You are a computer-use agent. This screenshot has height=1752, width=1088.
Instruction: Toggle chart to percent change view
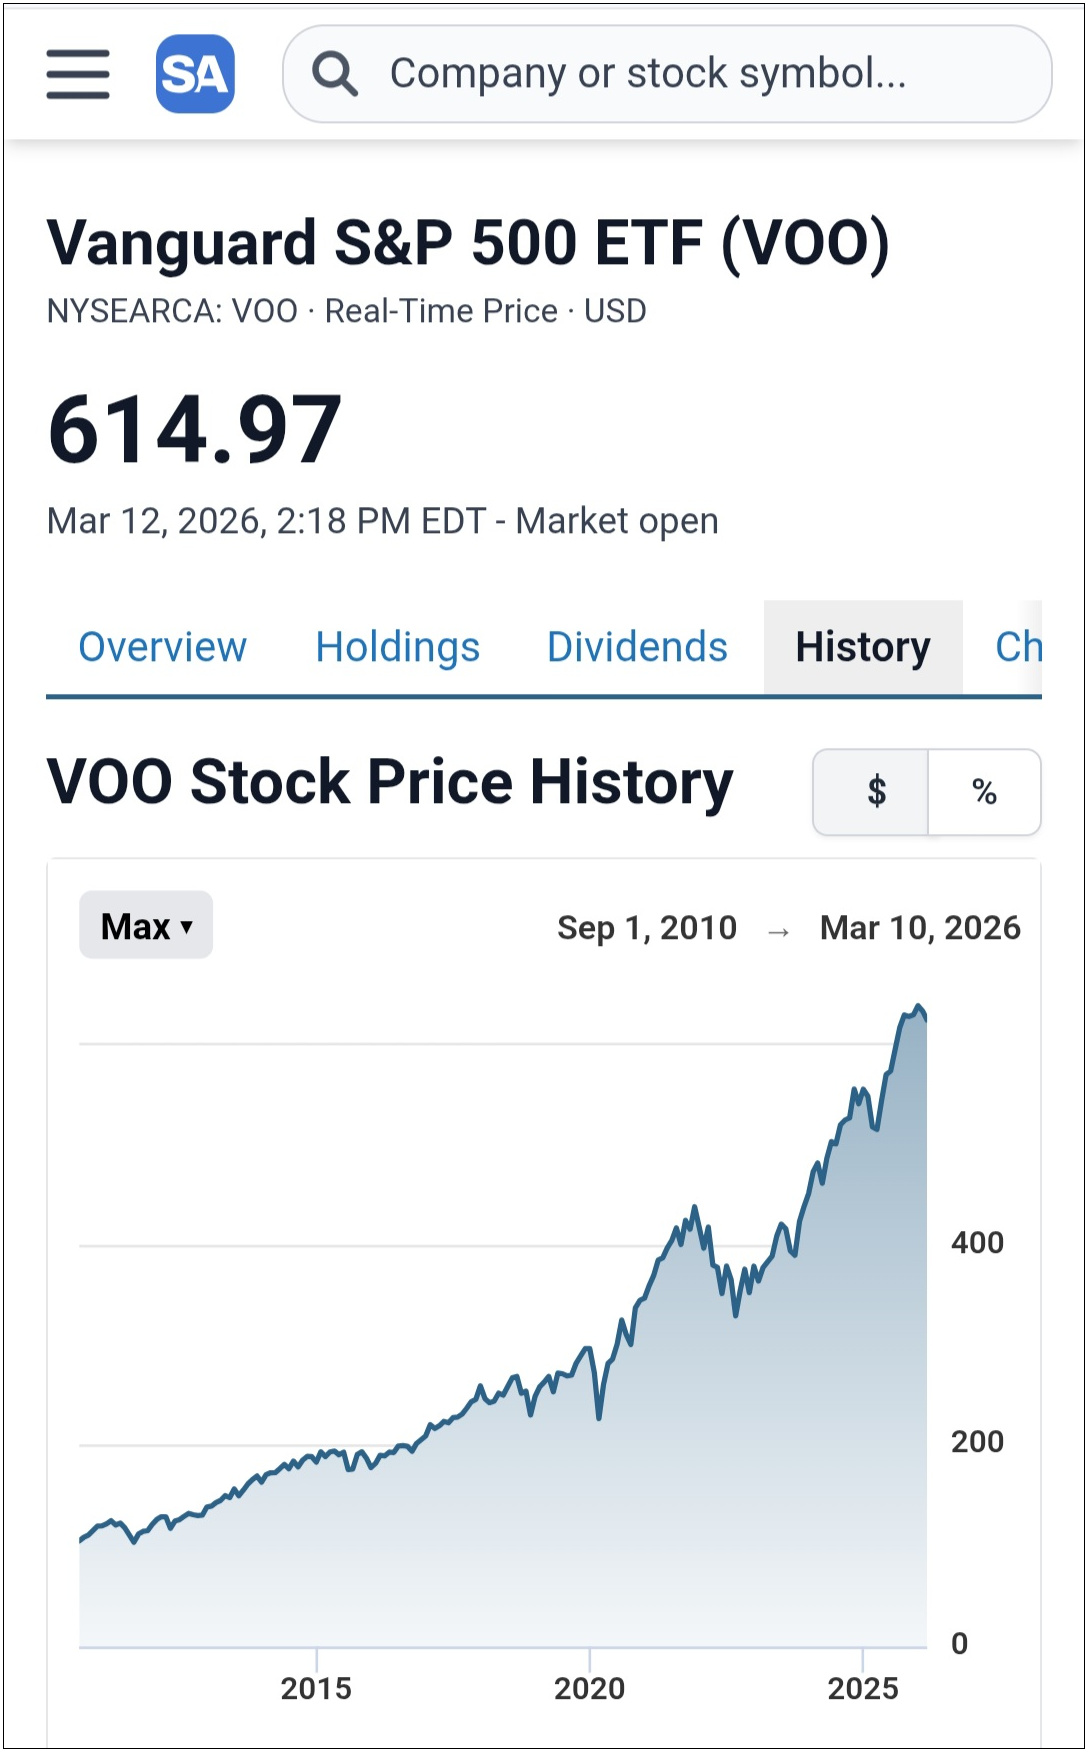(984, 792)
